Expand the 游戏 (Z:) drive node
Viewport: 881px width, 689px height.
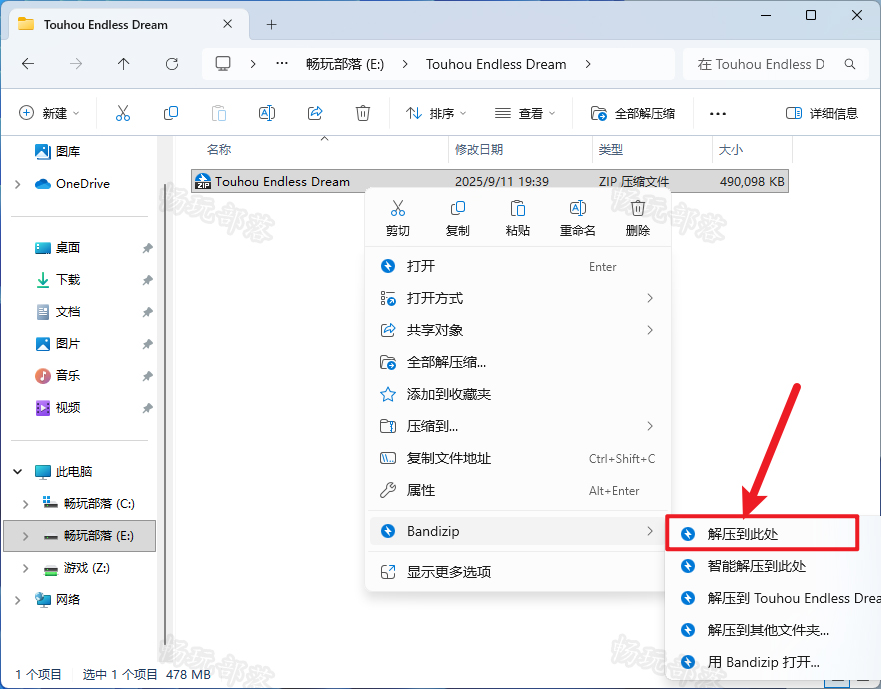coord(25,568)
